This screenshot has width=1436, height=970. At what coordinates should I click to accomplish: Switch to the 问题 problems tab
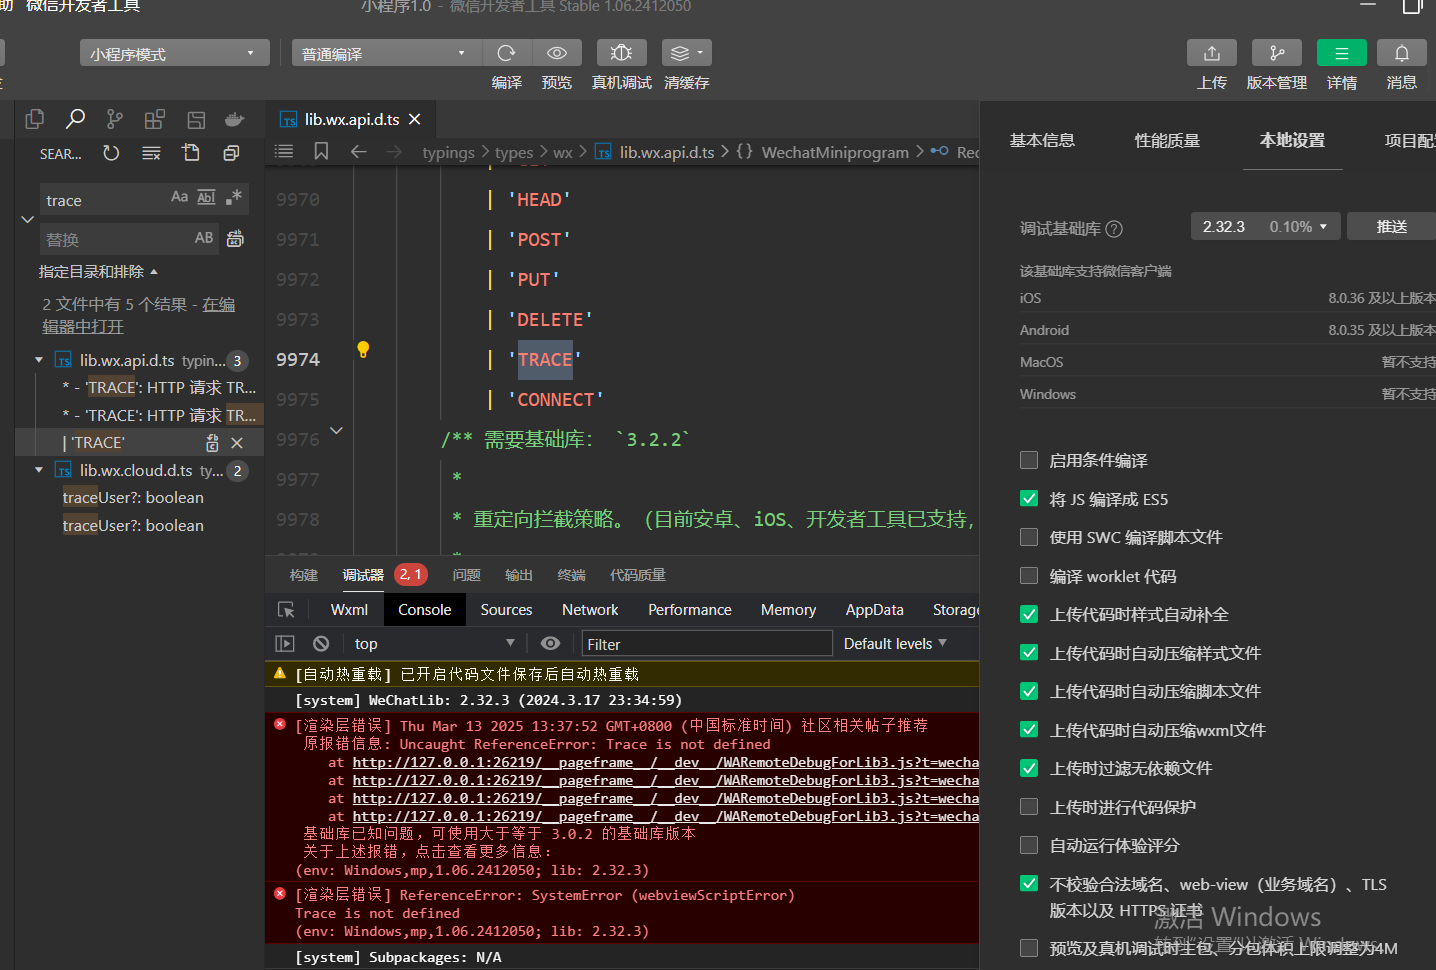[466, 575]
